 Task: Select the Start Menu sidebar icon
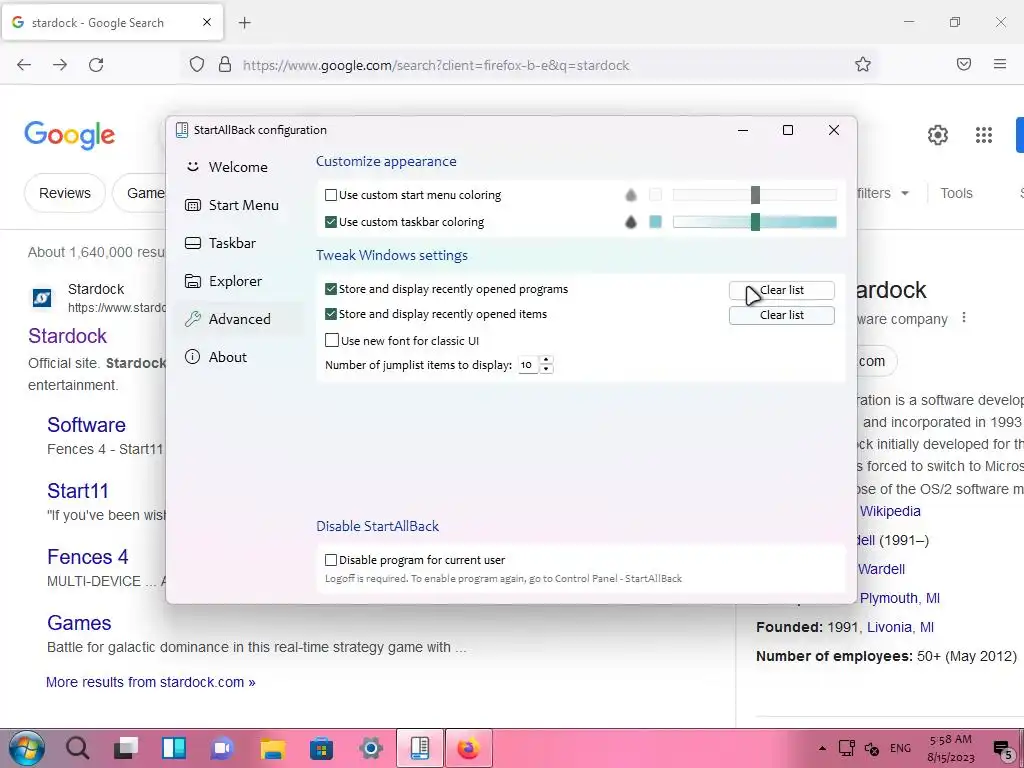click(193, 205)
